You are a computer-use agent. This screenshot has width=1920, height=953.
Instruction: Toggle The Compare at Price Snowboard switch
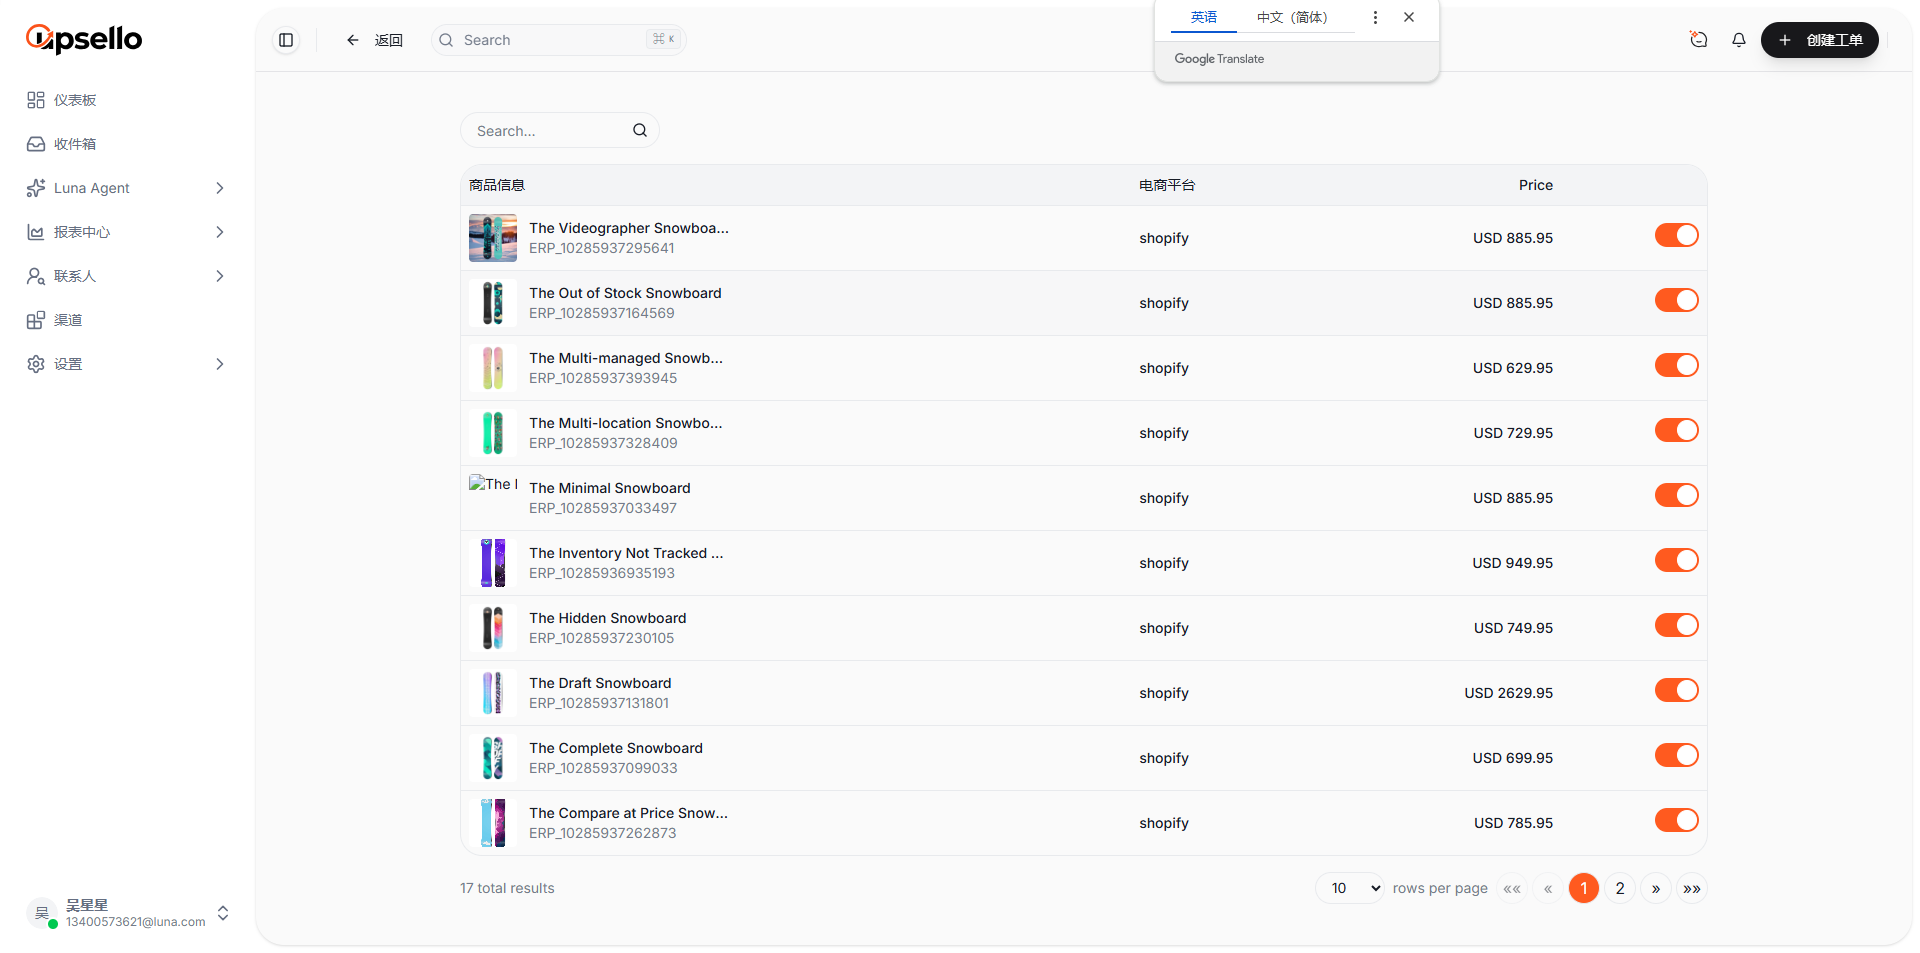pyautogui.click(x=1677, y=820)
